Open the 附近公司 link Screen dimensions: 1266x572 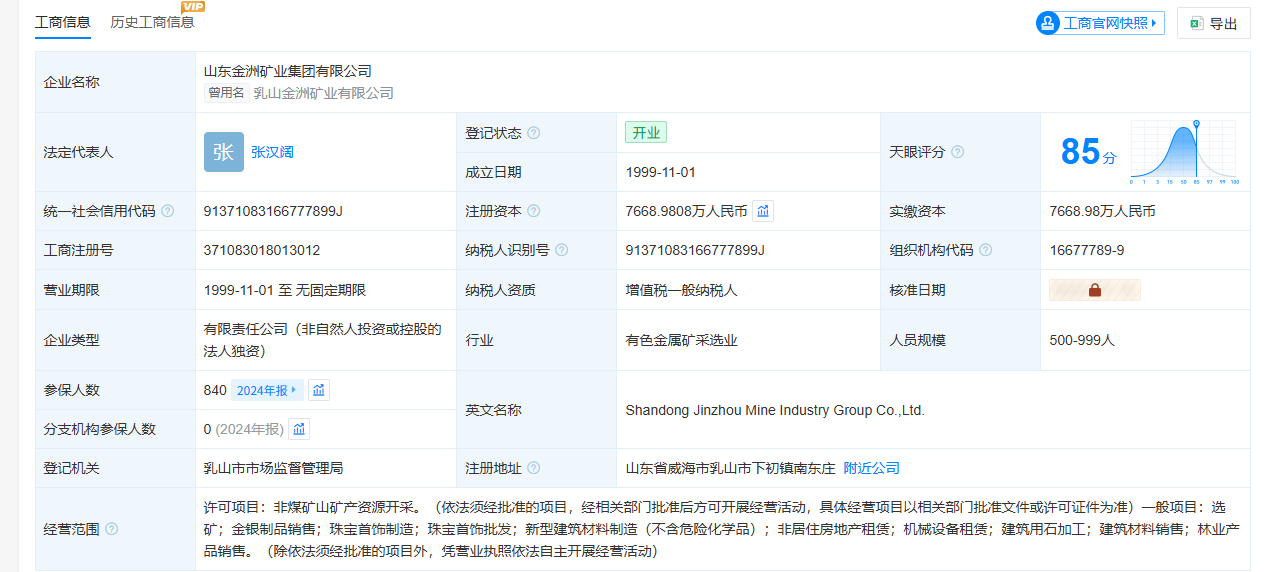click(871, 468)
